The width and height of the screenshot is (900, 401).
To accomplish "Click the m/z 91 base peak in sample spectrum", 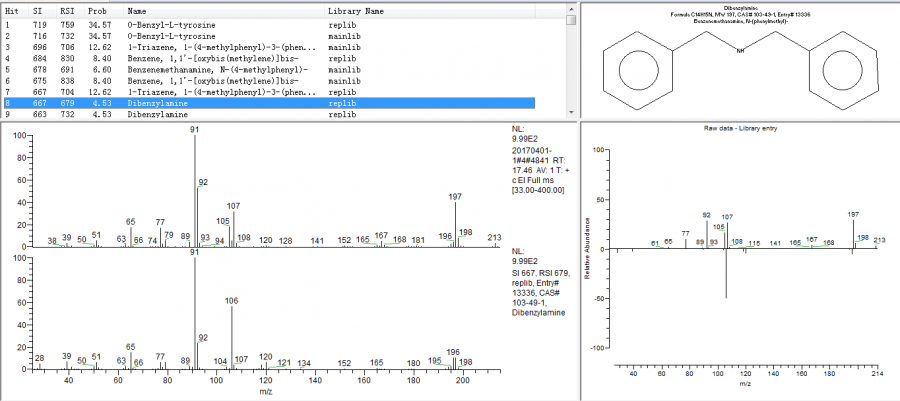I will [x=195, y=190].
